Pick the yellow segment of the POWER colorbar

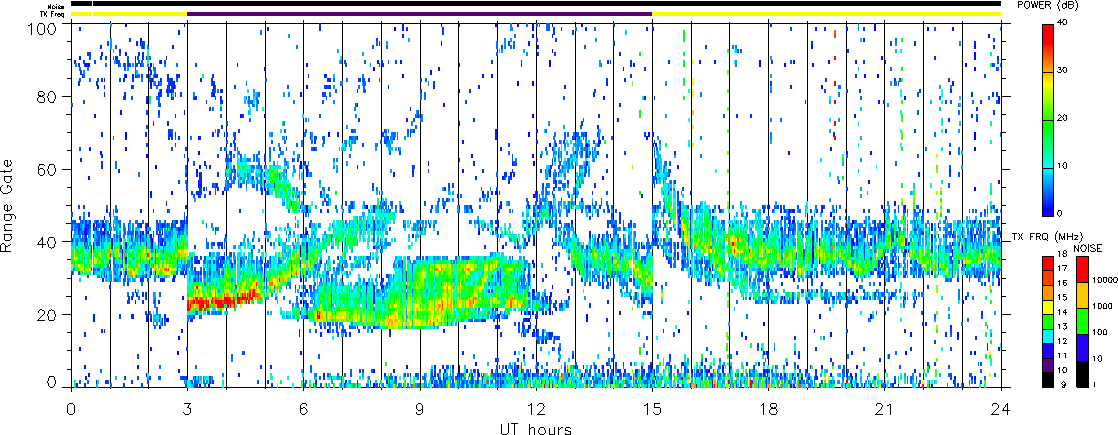(1048, 83)
